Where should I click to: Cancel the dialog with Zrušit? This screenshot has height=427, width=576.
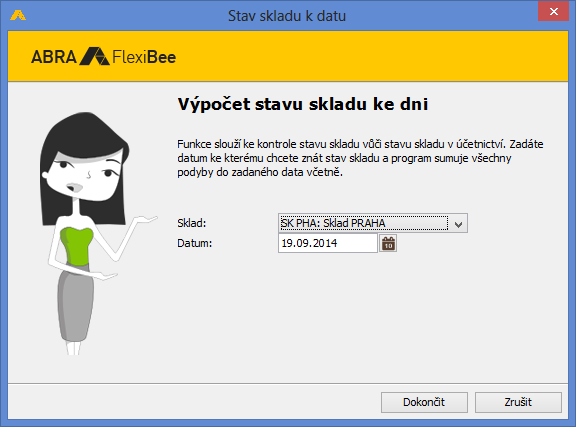click(x=518, y=402)
